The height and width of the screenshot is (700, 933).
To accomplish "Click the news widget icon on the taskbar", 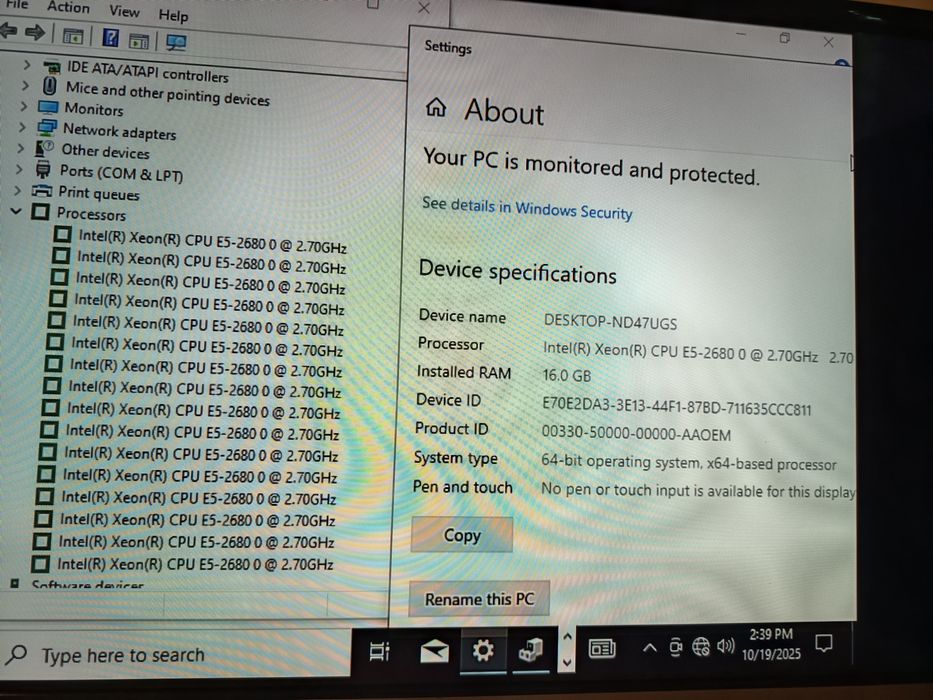I will tap(602, 648).
